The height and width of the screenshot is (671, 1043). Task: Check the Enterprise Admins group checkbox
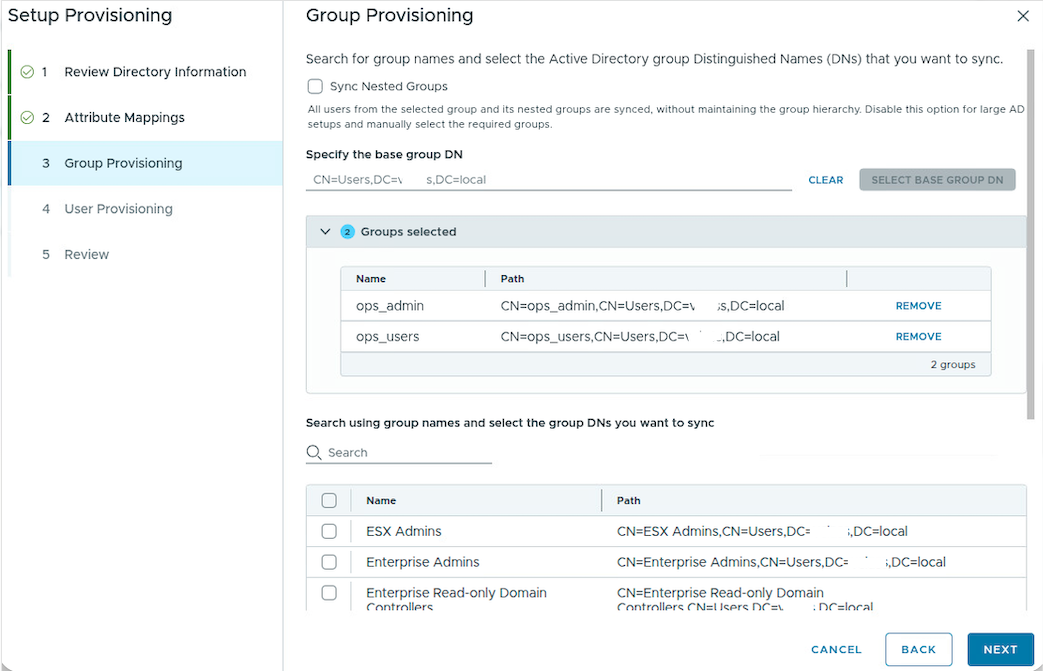pyautogui.click(x=330, y=562)
